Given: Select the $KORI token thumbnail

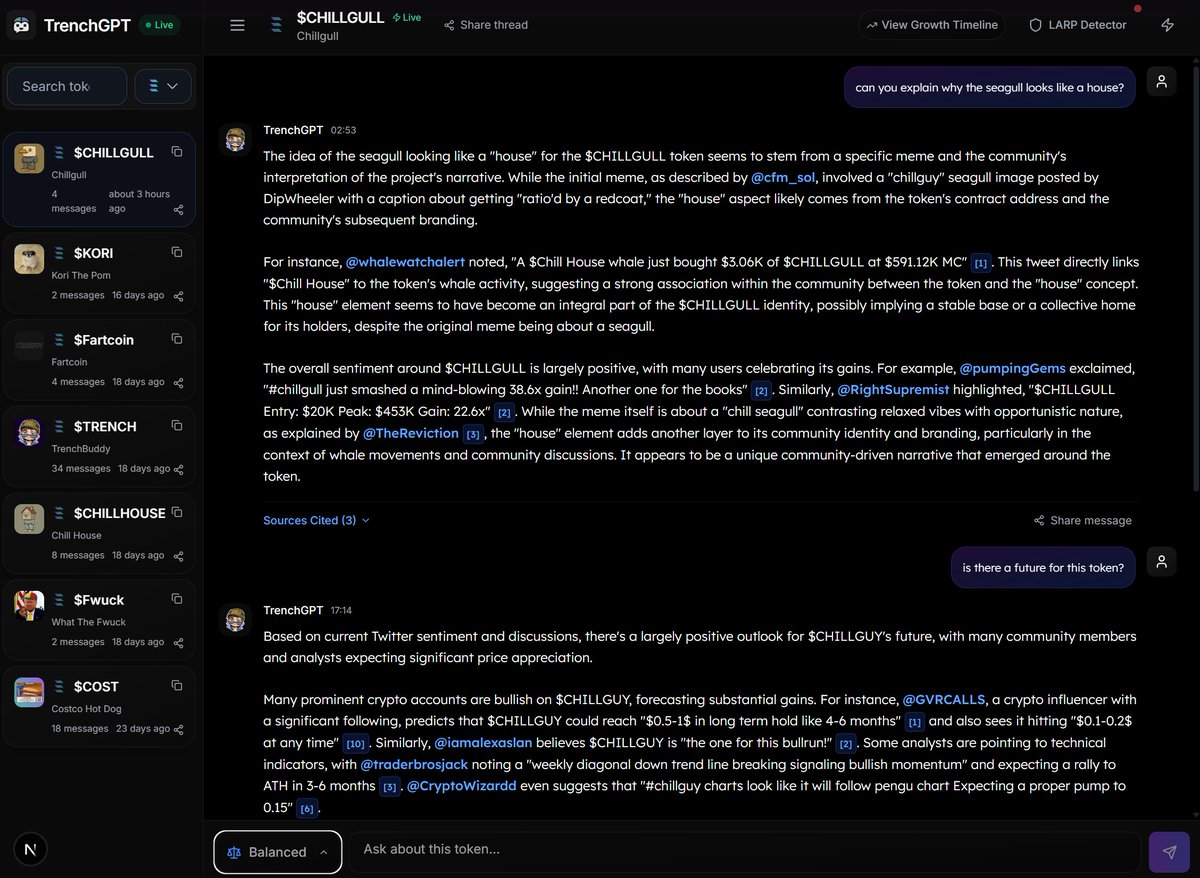Looking at the screenshot, I should pos(29,259).
